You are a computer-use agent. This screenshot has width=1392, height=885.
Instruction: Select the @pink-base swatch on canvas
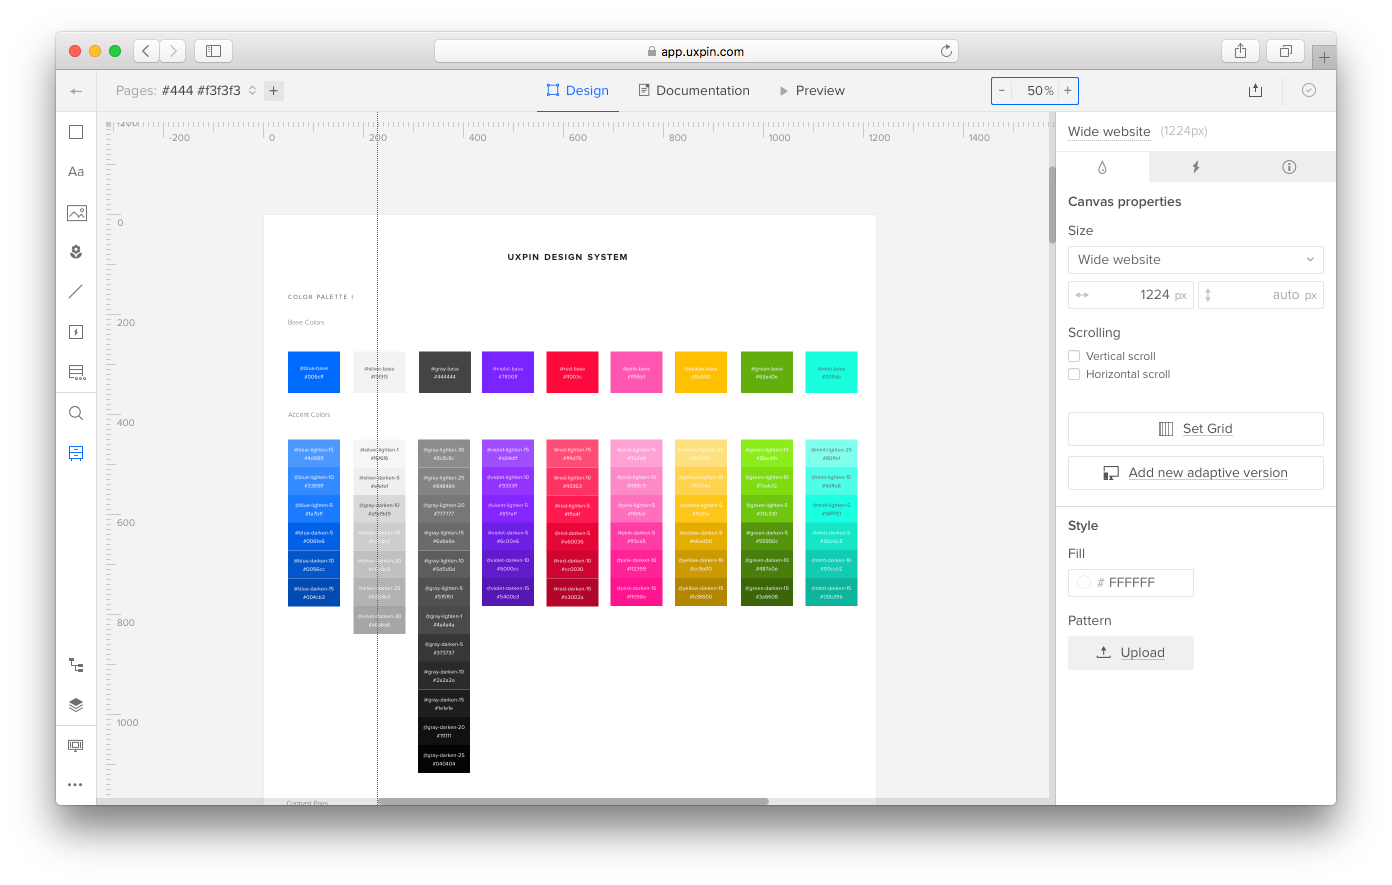[x=636, y=372]
